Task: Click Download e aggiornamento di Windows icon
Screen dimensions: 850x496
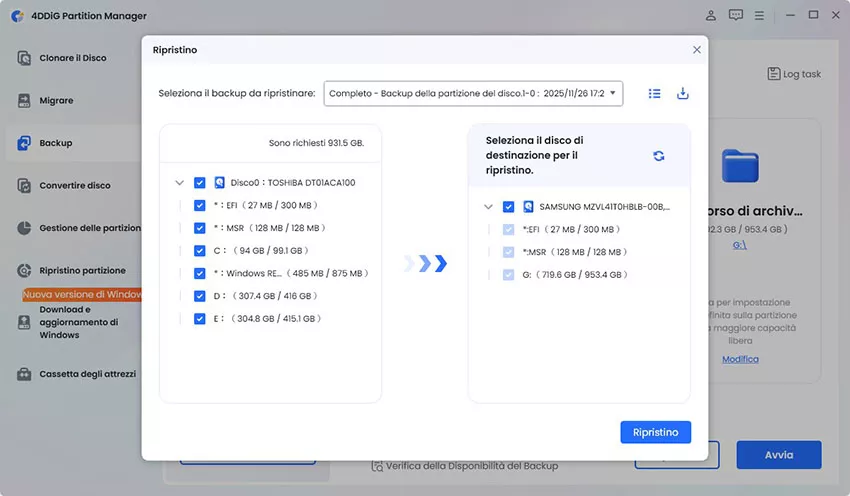Action: click(24, 323)
